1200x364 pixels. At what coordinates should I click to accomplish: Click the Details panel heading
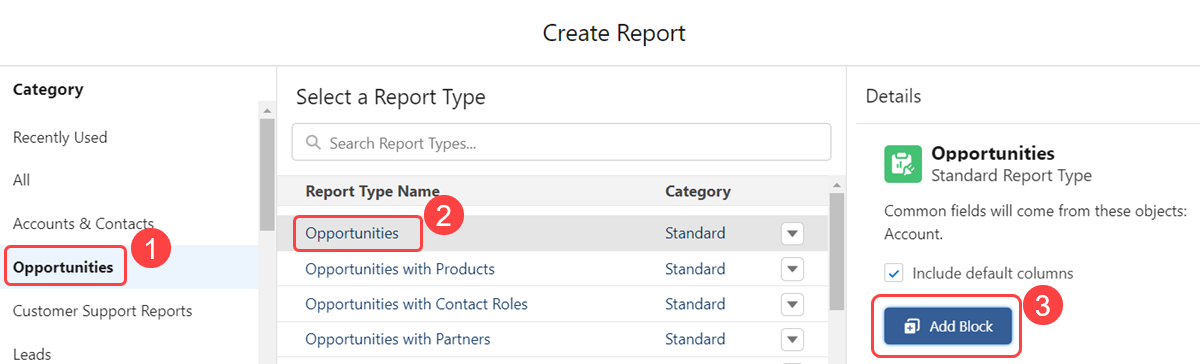pos(893,97)
